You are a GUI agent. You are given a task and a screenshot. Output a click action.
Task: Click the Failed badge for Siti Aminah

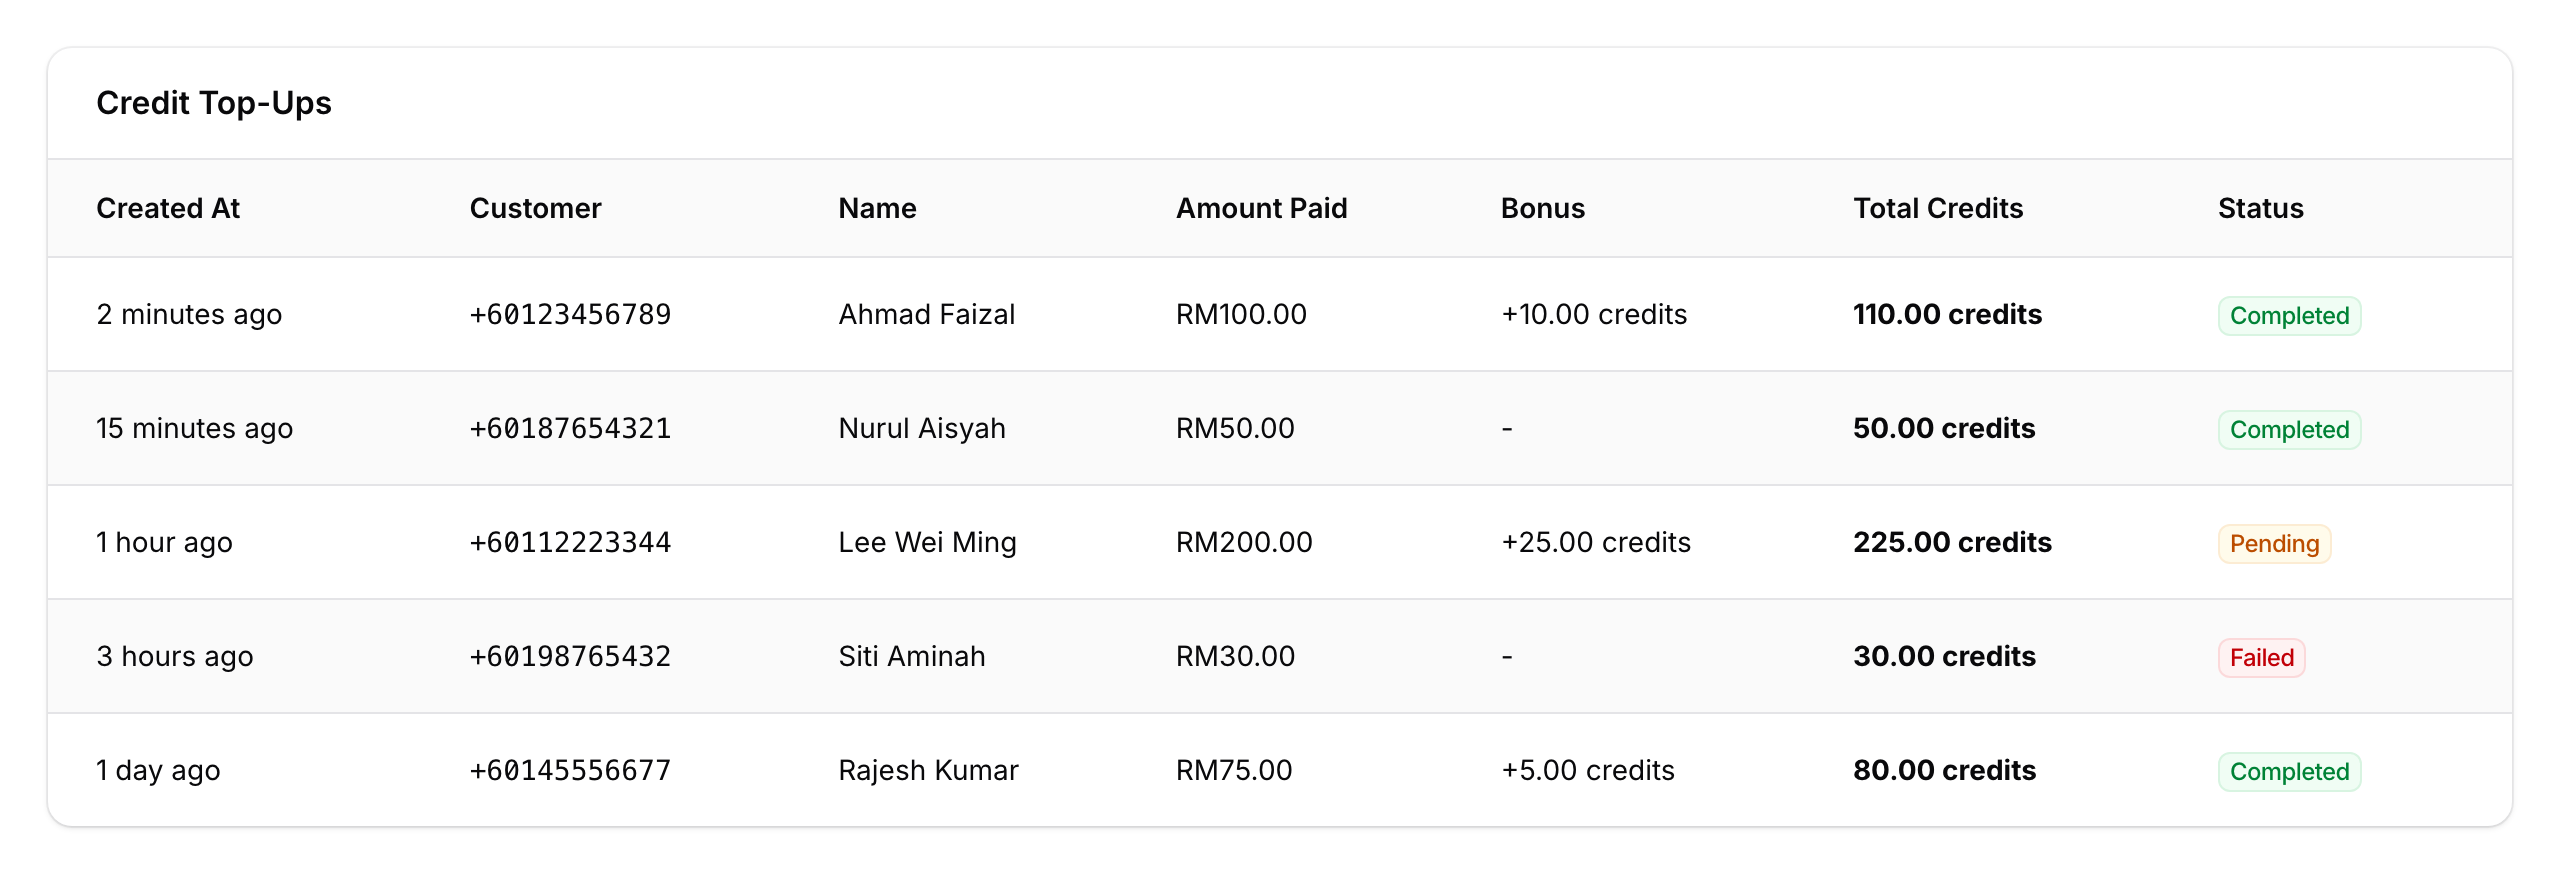click(x=2260, y=657)
